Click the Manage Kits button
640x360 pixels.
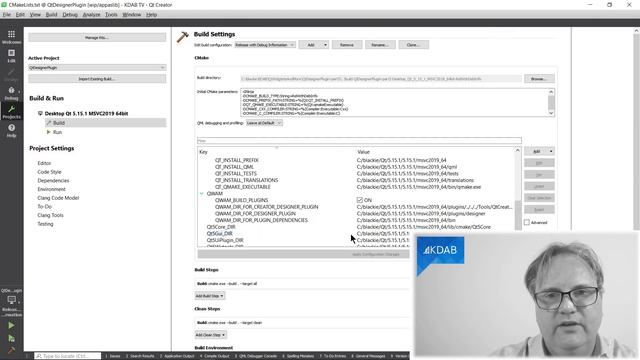(97, 38)
